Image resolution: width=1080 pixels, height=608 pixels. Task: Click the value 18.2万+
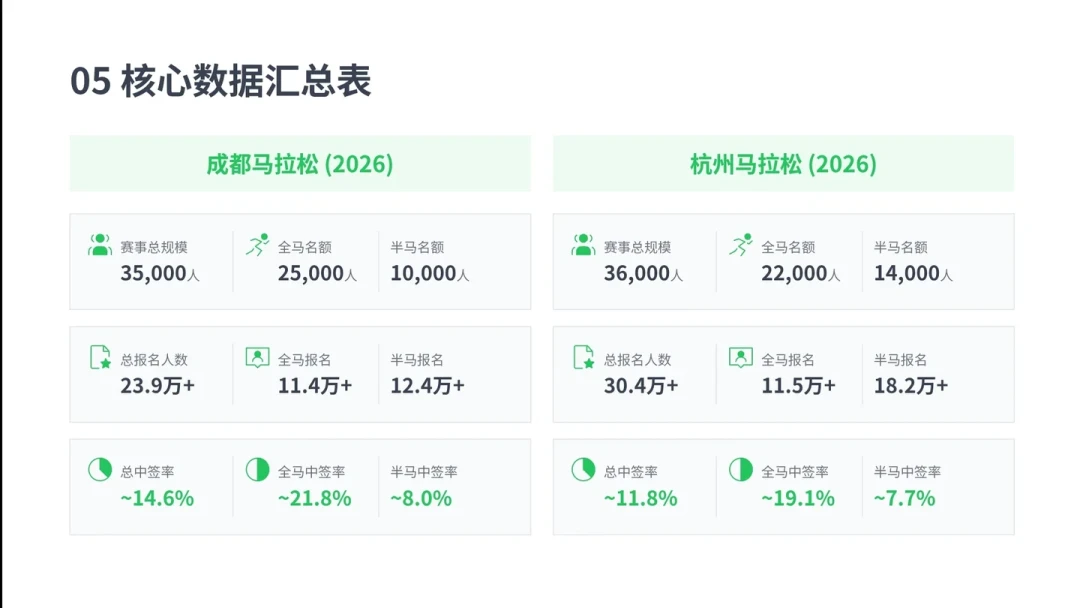911,386
